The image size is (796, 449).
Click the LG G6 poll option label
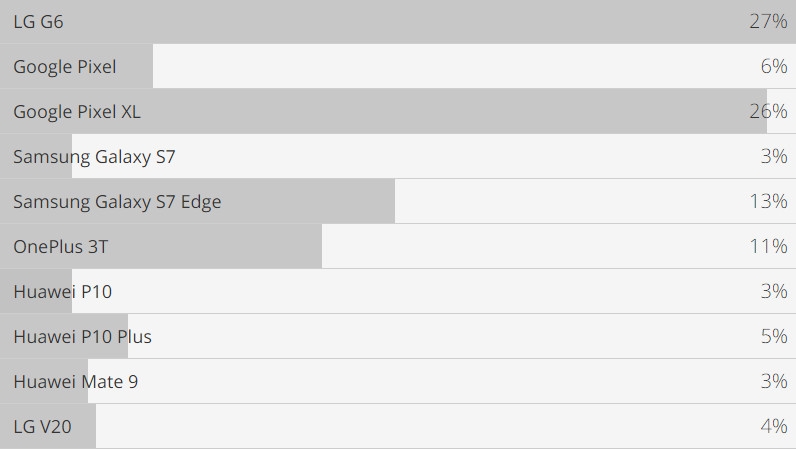click(x=38, y=21)
